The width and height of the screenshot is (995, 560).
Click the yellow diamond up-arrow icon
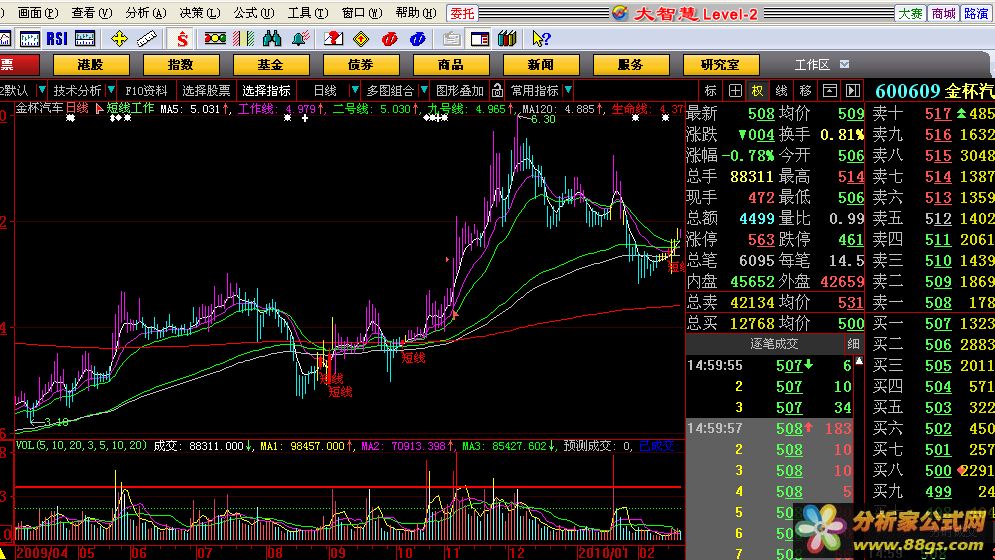coord(361,39)
